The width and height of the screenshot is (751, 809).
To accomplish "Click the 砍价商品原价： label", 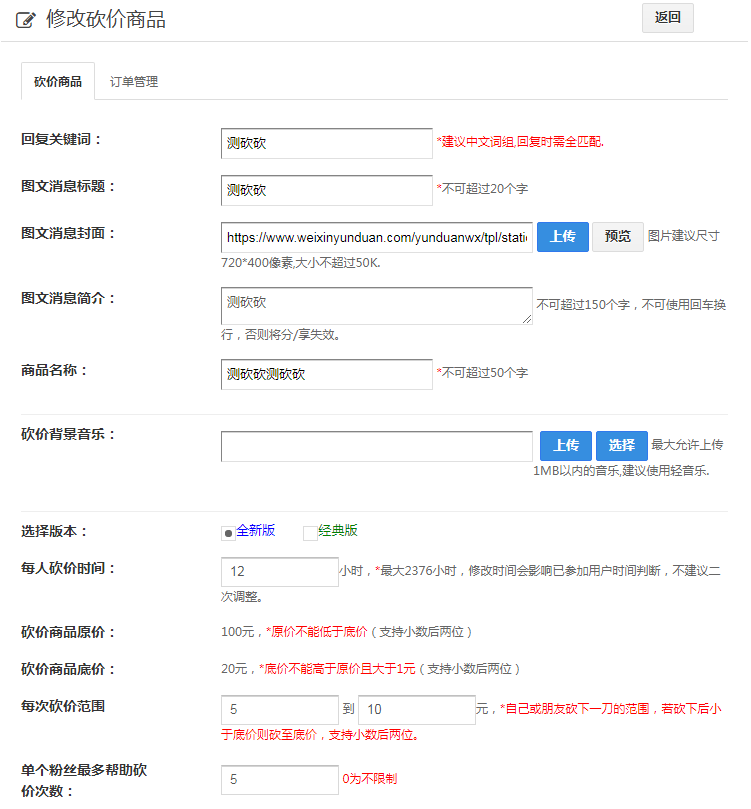I will 68,632.
